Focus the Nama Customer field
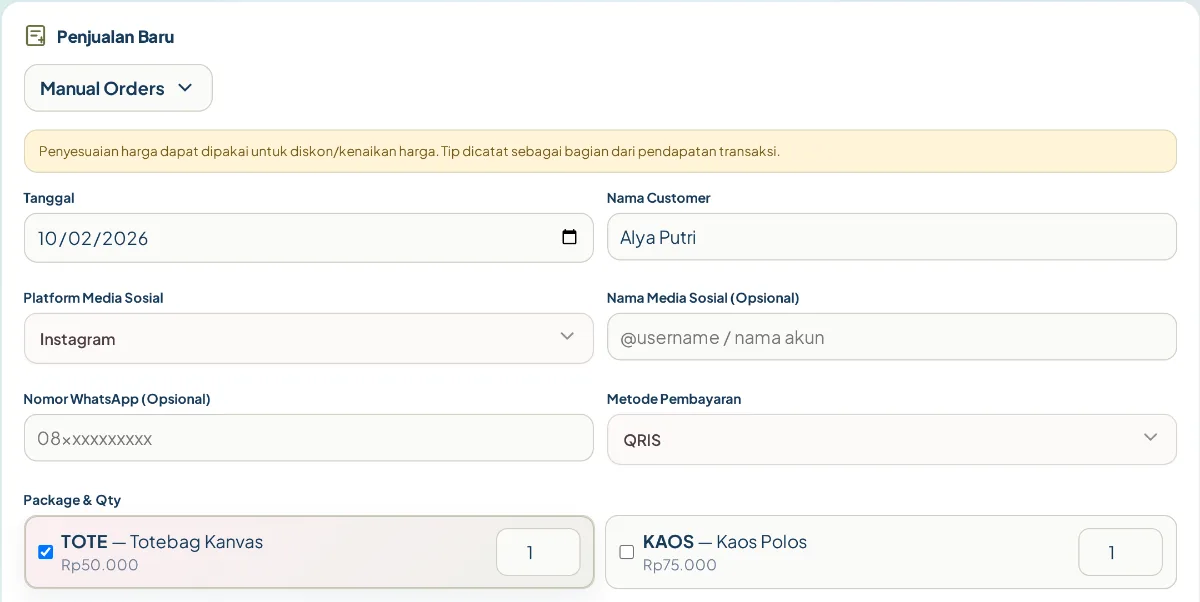The height and width of the screenshot is (602, 1200). point(891,237)
